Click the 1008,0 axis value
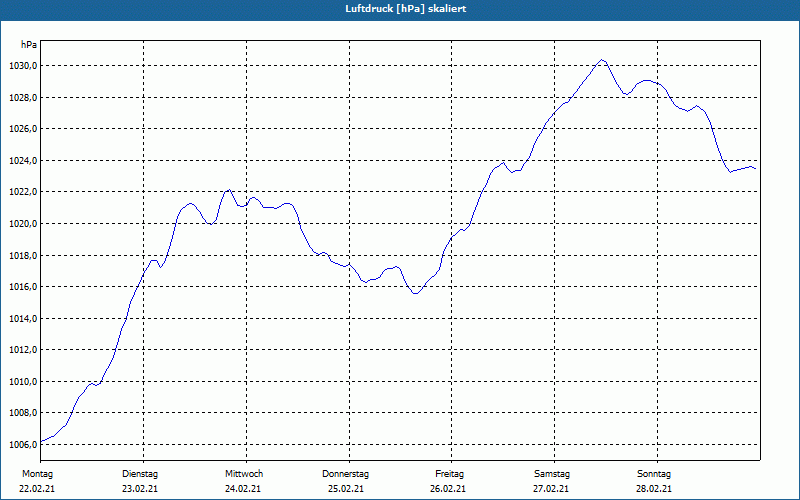Image resolution: width=800 pixels, height=500 pixels. pos(23,413)
